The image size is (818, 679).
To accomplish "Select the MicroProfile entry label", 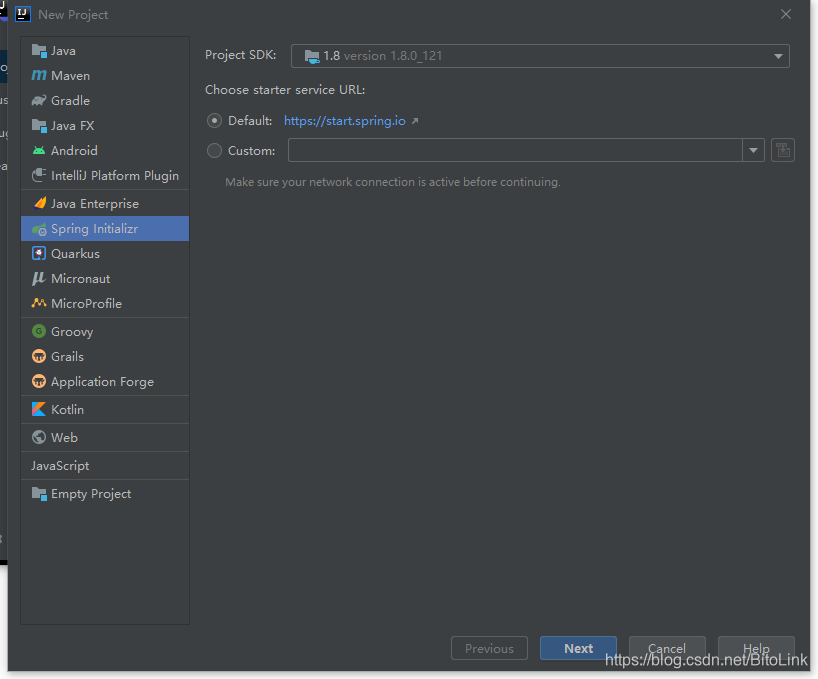I will [x=86, y=304].
